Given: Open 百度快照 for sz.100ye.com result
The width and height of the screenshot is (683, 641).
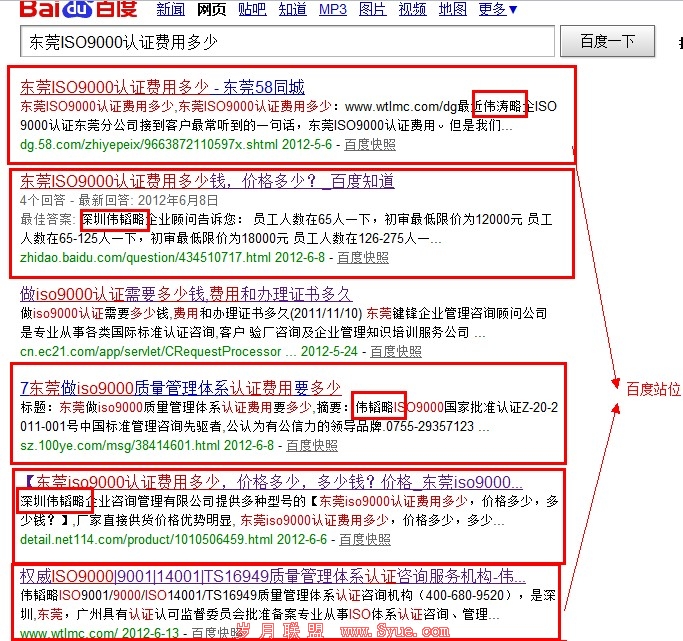Looking at the screenshot, I should point(312,445).
